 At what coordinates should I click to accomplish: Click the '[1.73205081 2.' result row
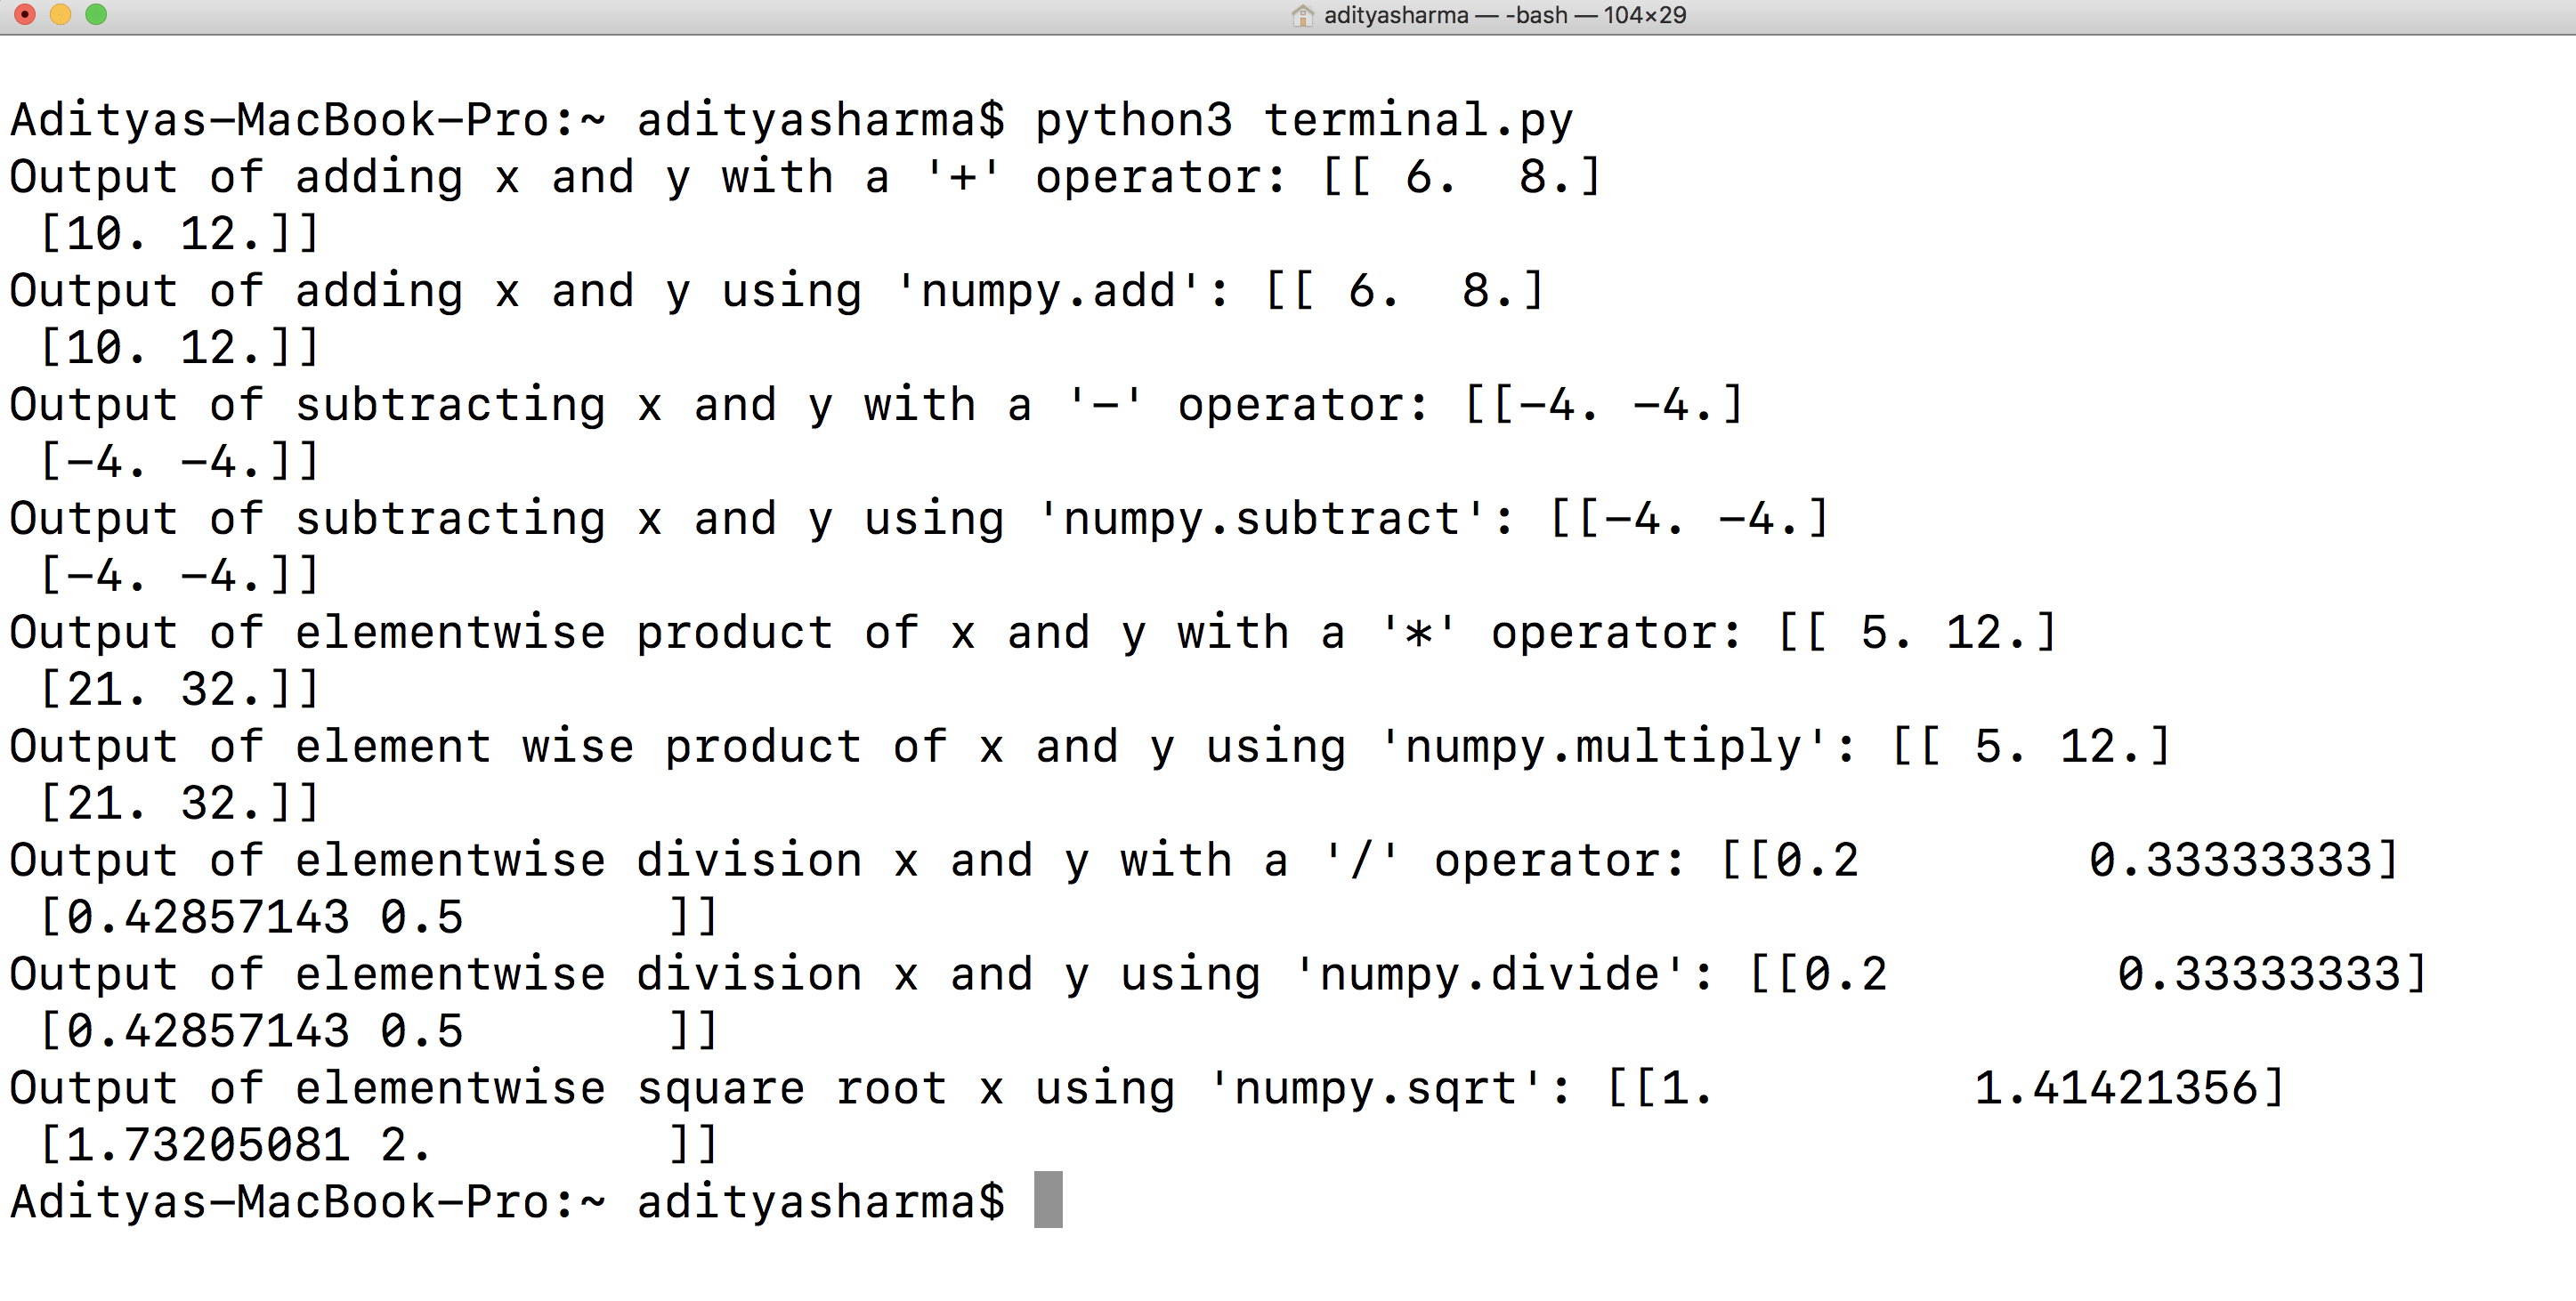(x=378, y=1146)
